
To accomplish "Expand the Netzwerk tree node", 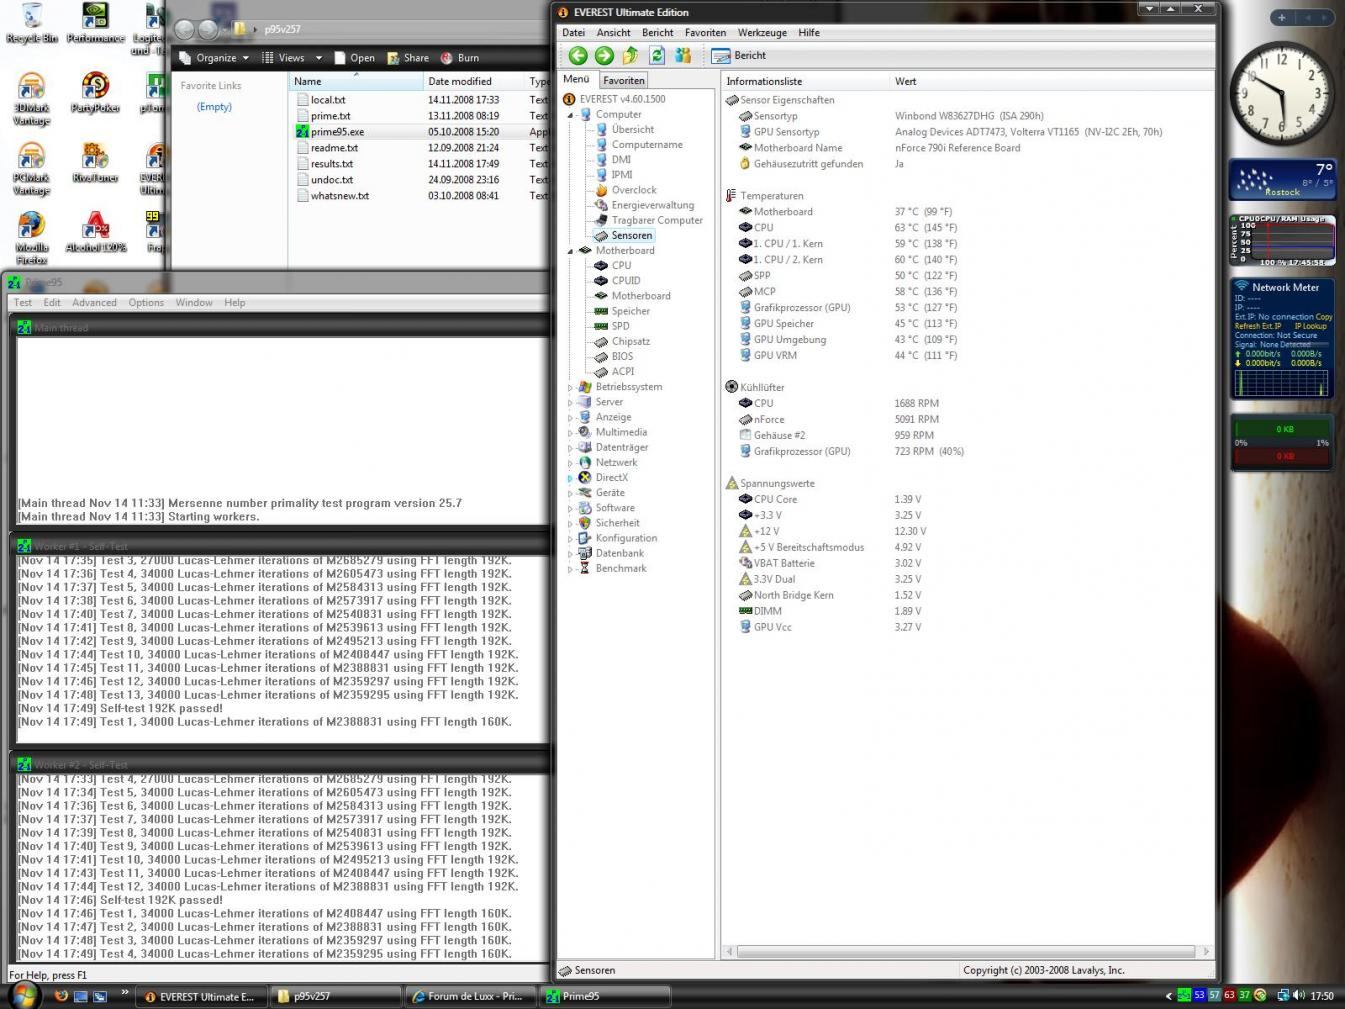I will 571,463.
